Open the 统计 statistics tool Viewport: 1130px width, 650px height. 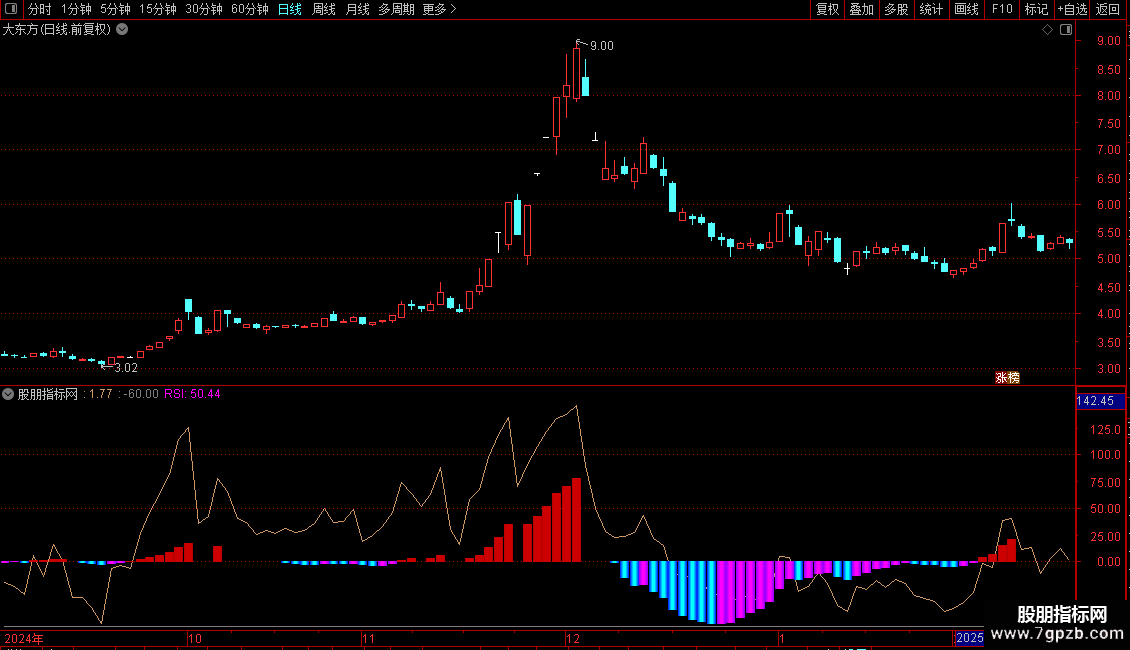[931, 9]
